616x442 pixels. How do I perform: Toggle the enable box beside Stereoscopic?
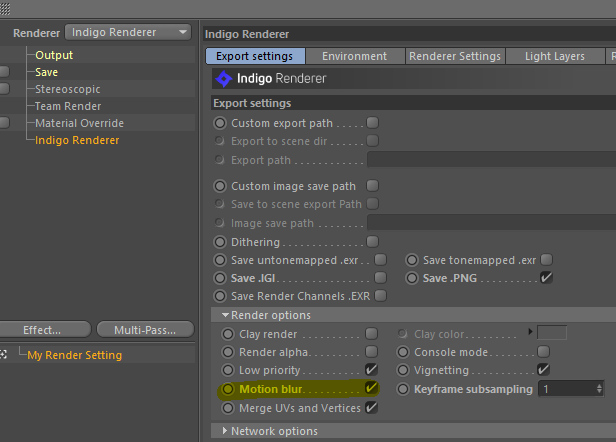coord(4,89)
